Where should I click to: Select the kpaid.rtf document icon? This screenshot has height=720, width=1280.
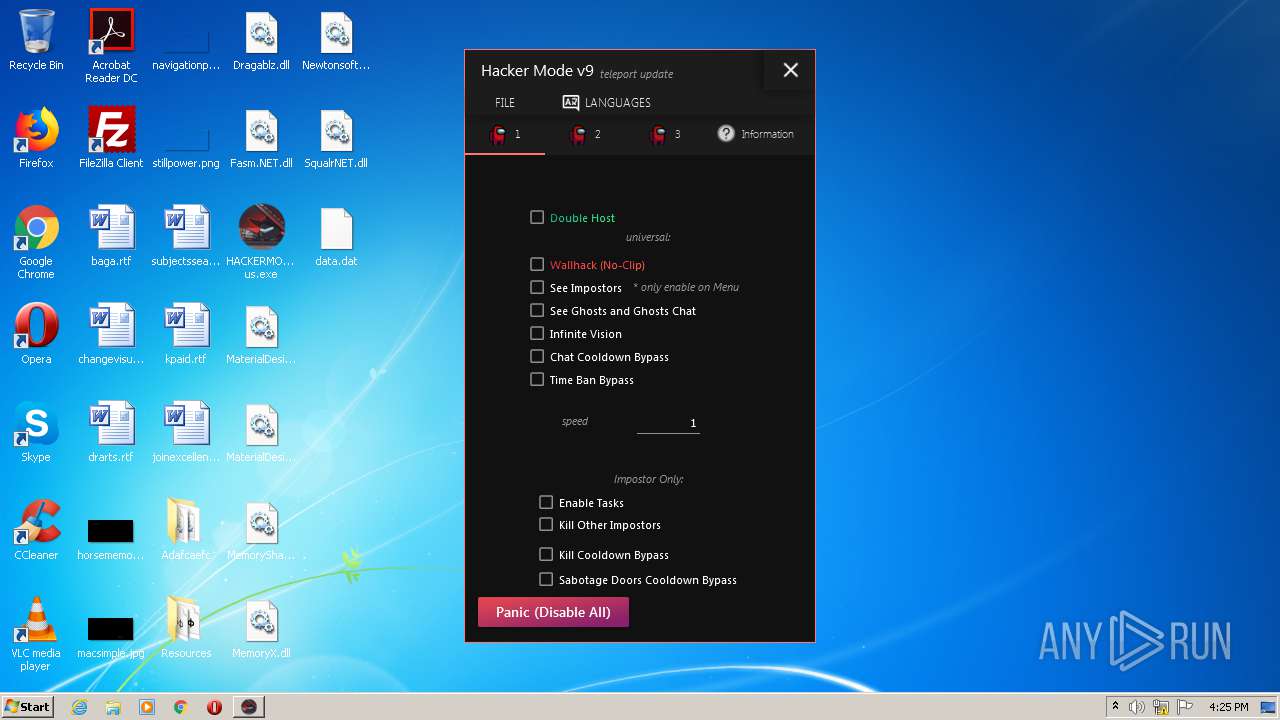[186, 334]
